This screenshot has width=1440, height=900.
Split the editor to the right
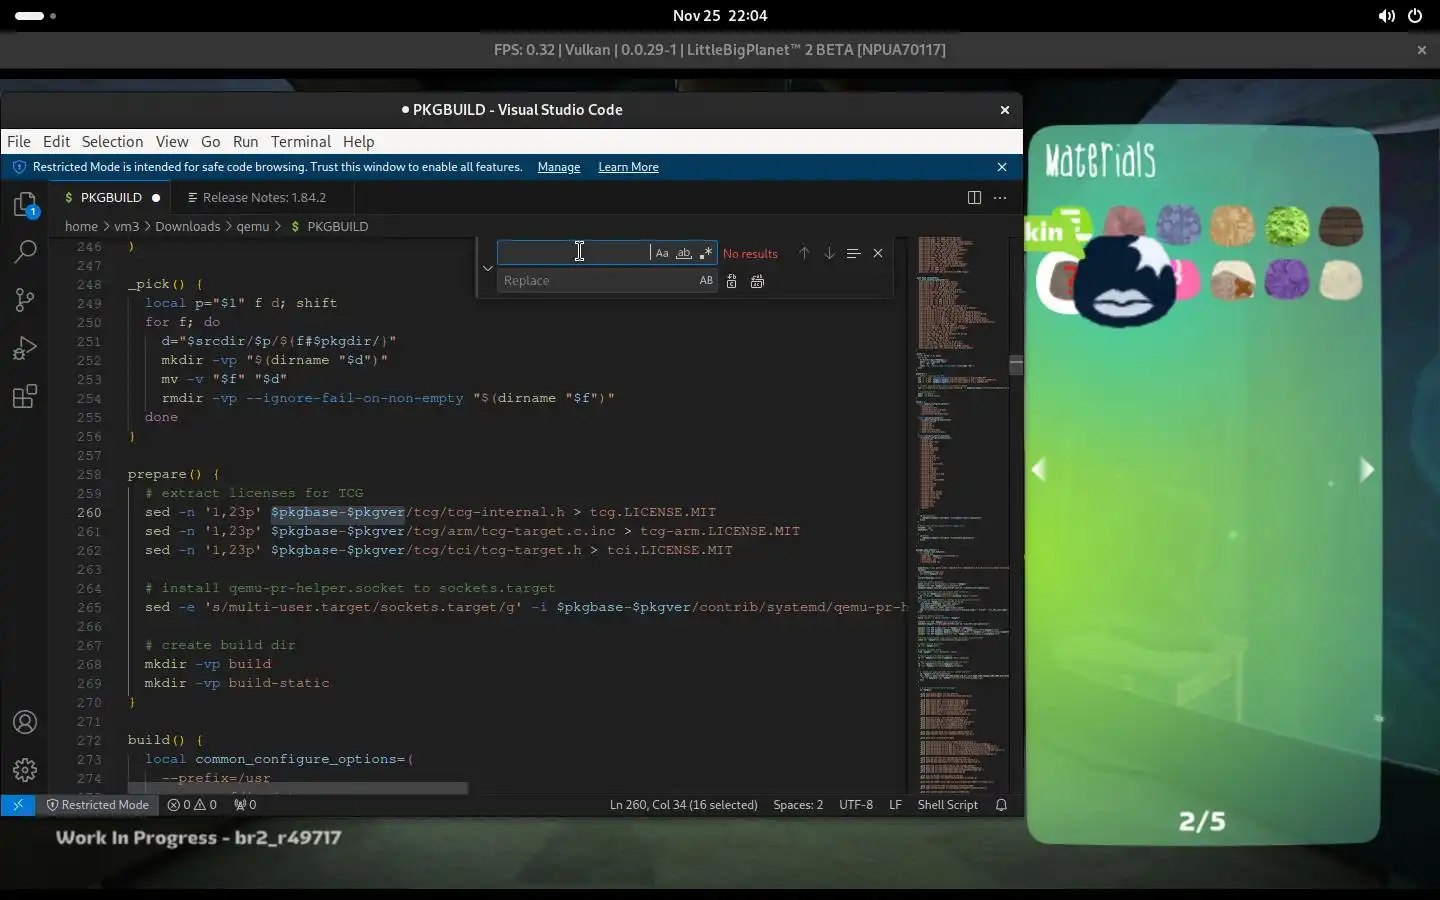[x=974, y=198]
